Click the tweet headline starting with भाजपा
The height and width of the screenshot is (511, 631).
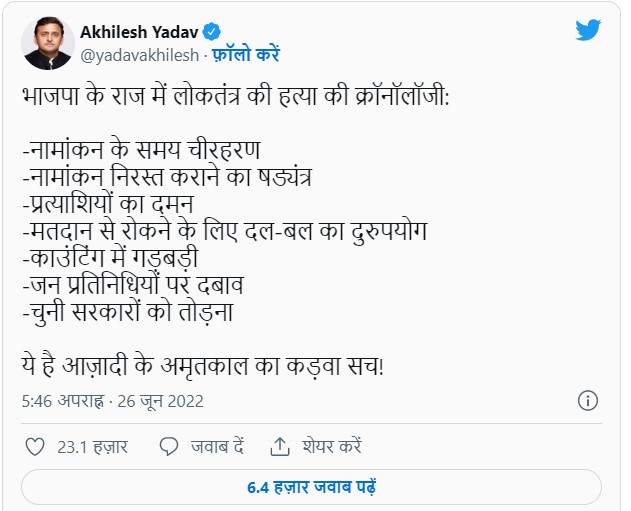(x=235, y=97)
